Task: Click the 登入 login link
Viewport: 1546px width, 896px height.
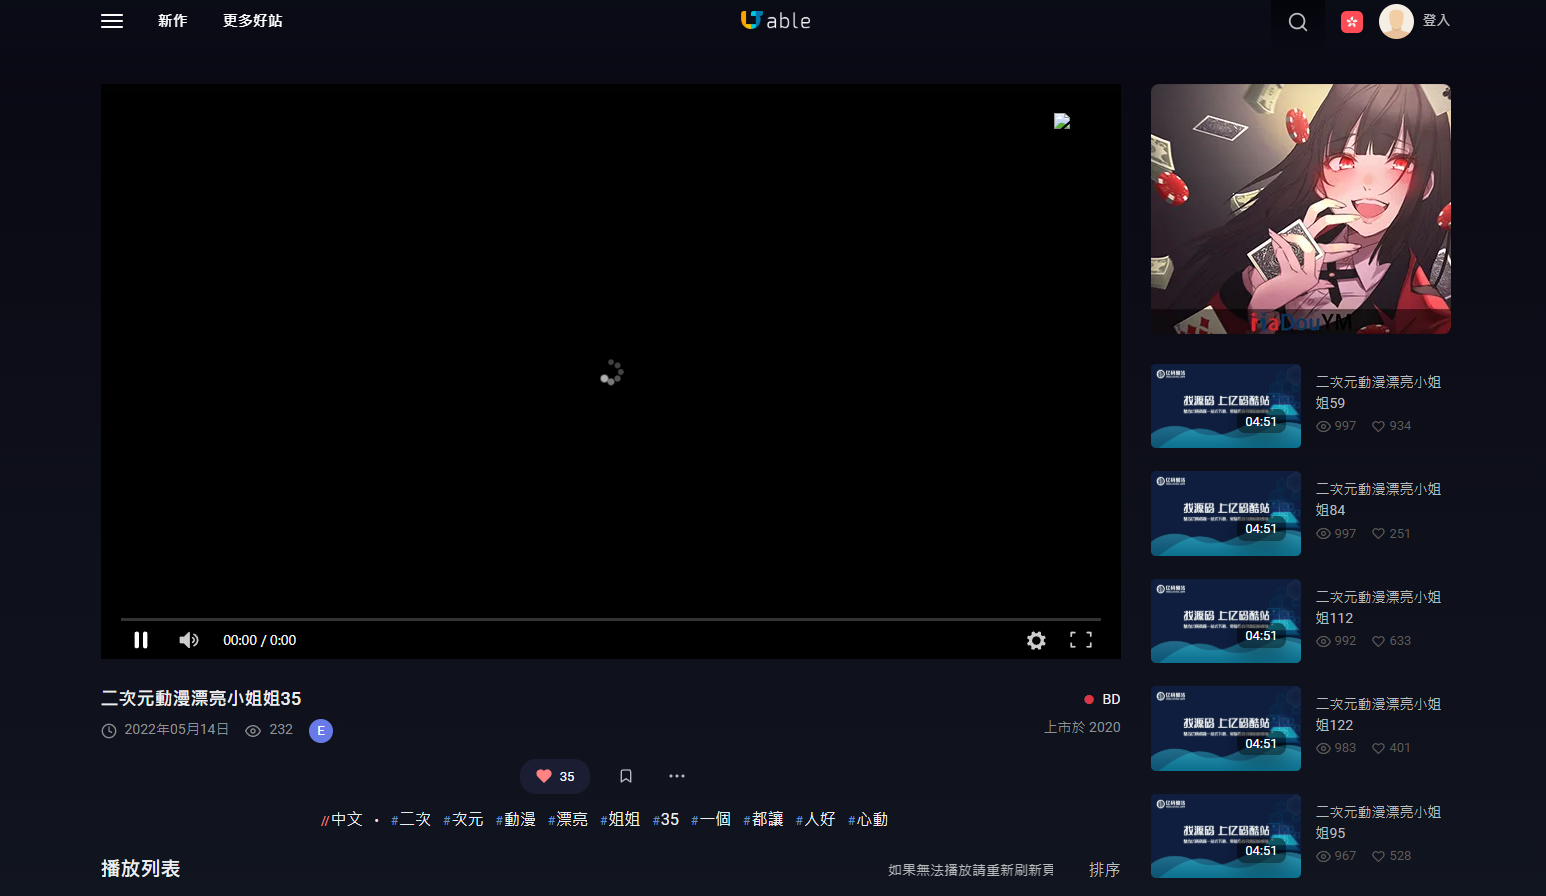Action: pyautogui.click(x=1436, y=20)
